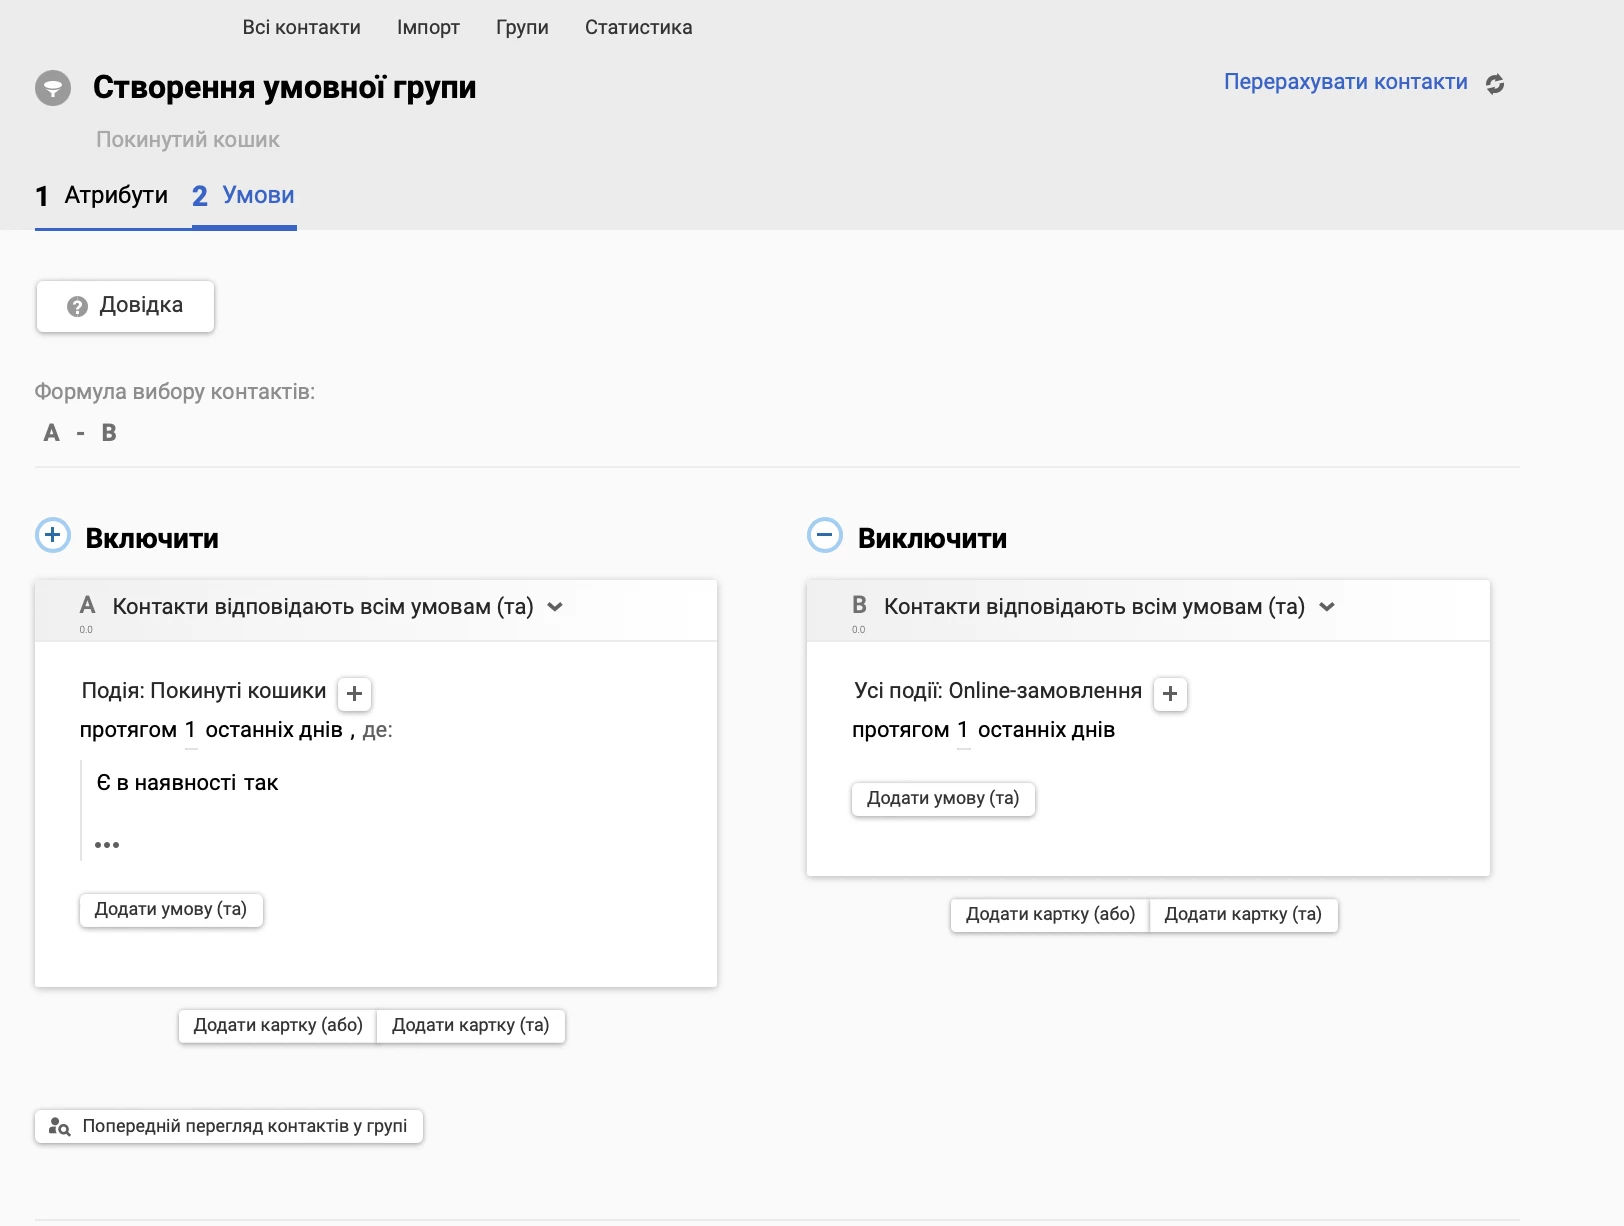
Task: Click останніх днів period text in card A
Action: (x=274, y=731)
